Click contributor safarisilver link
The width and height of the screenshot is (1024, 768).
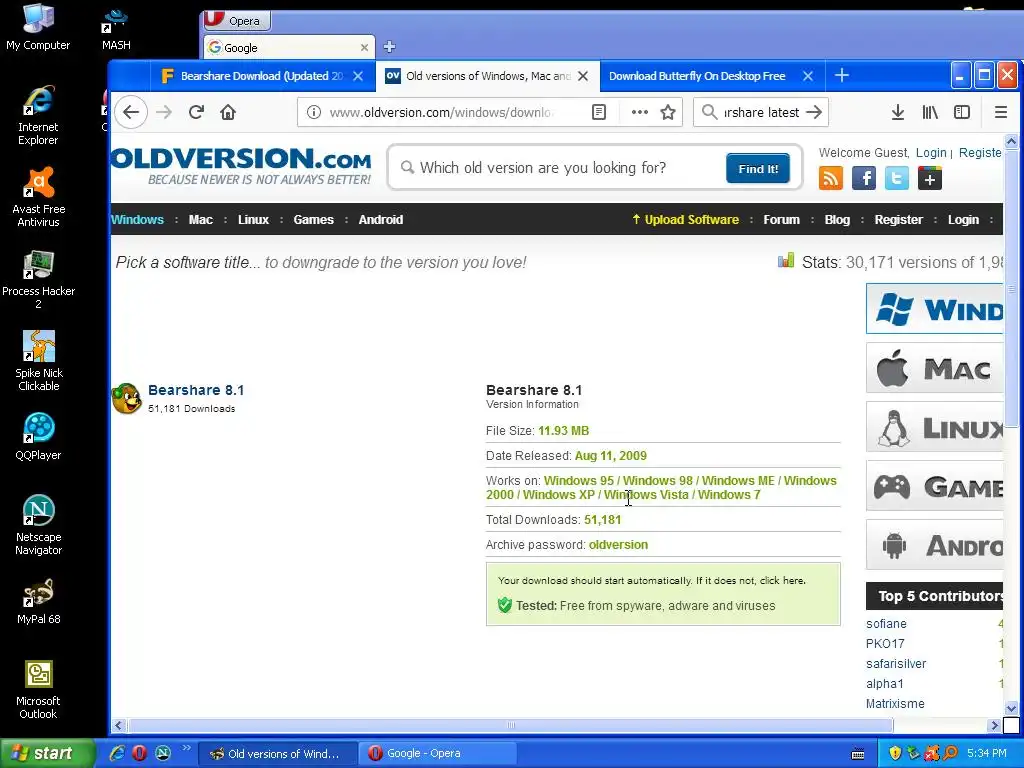click(896, 664)
